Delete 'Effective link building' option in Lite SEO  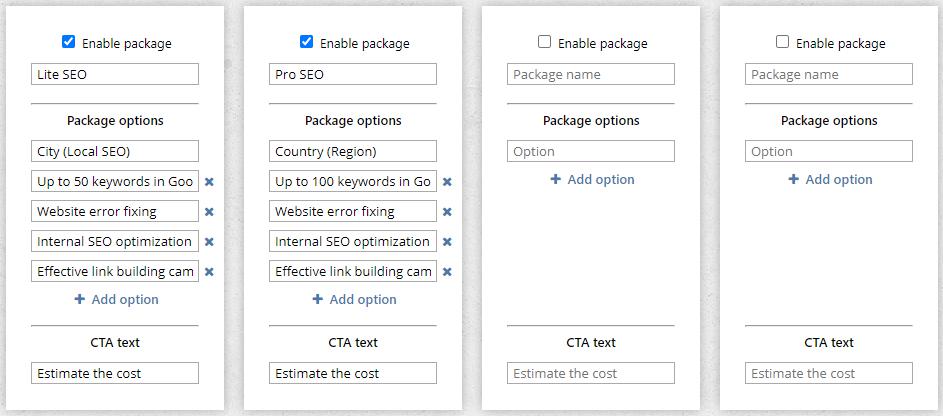[x=209, y=272]
